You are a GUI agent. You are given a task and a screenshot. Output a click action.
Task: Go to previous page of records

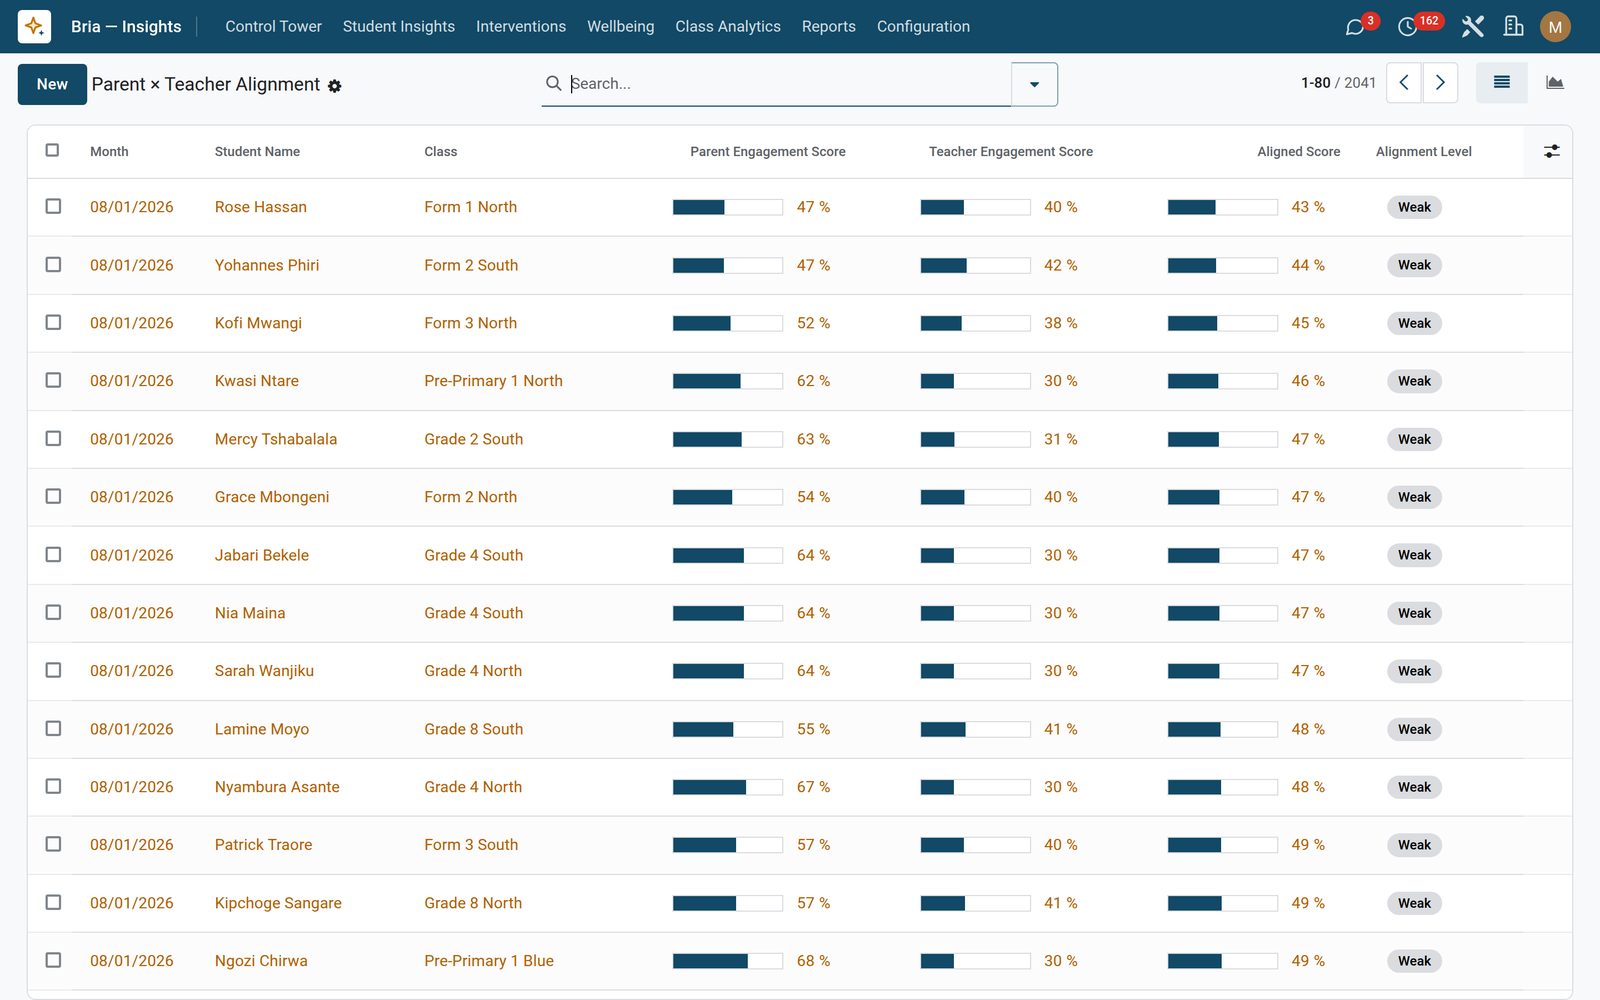pyautogui.click(x=1404, y=83)
